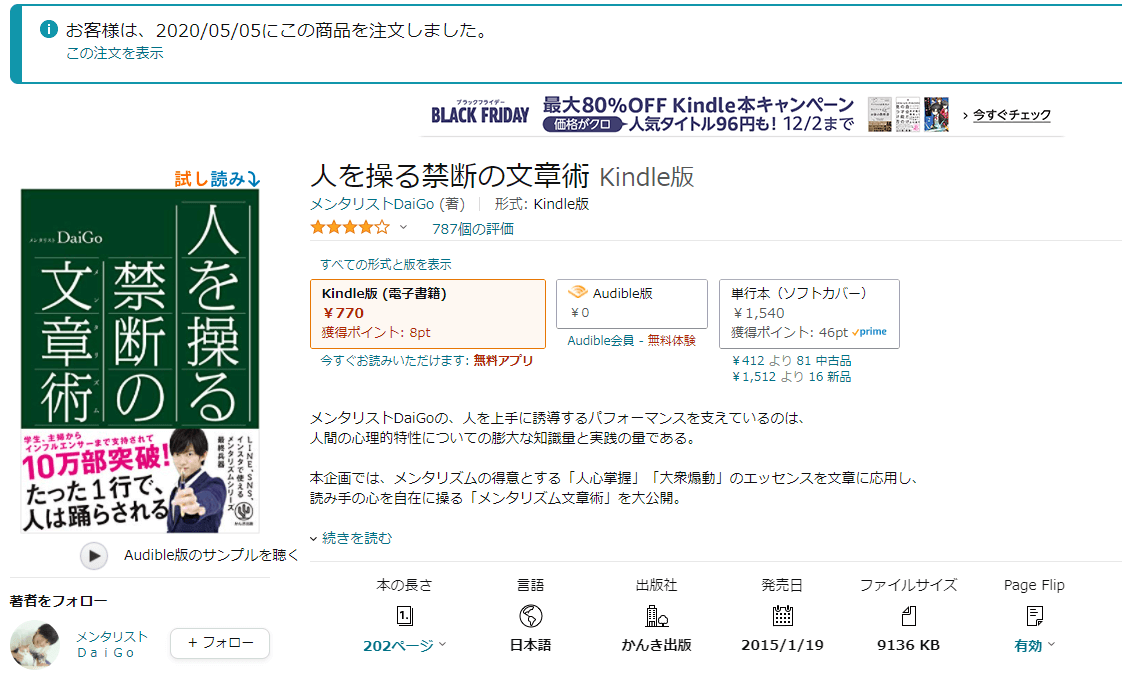Click the 9136 KB file size
The image size is (1122, 673).
[909, 645]
